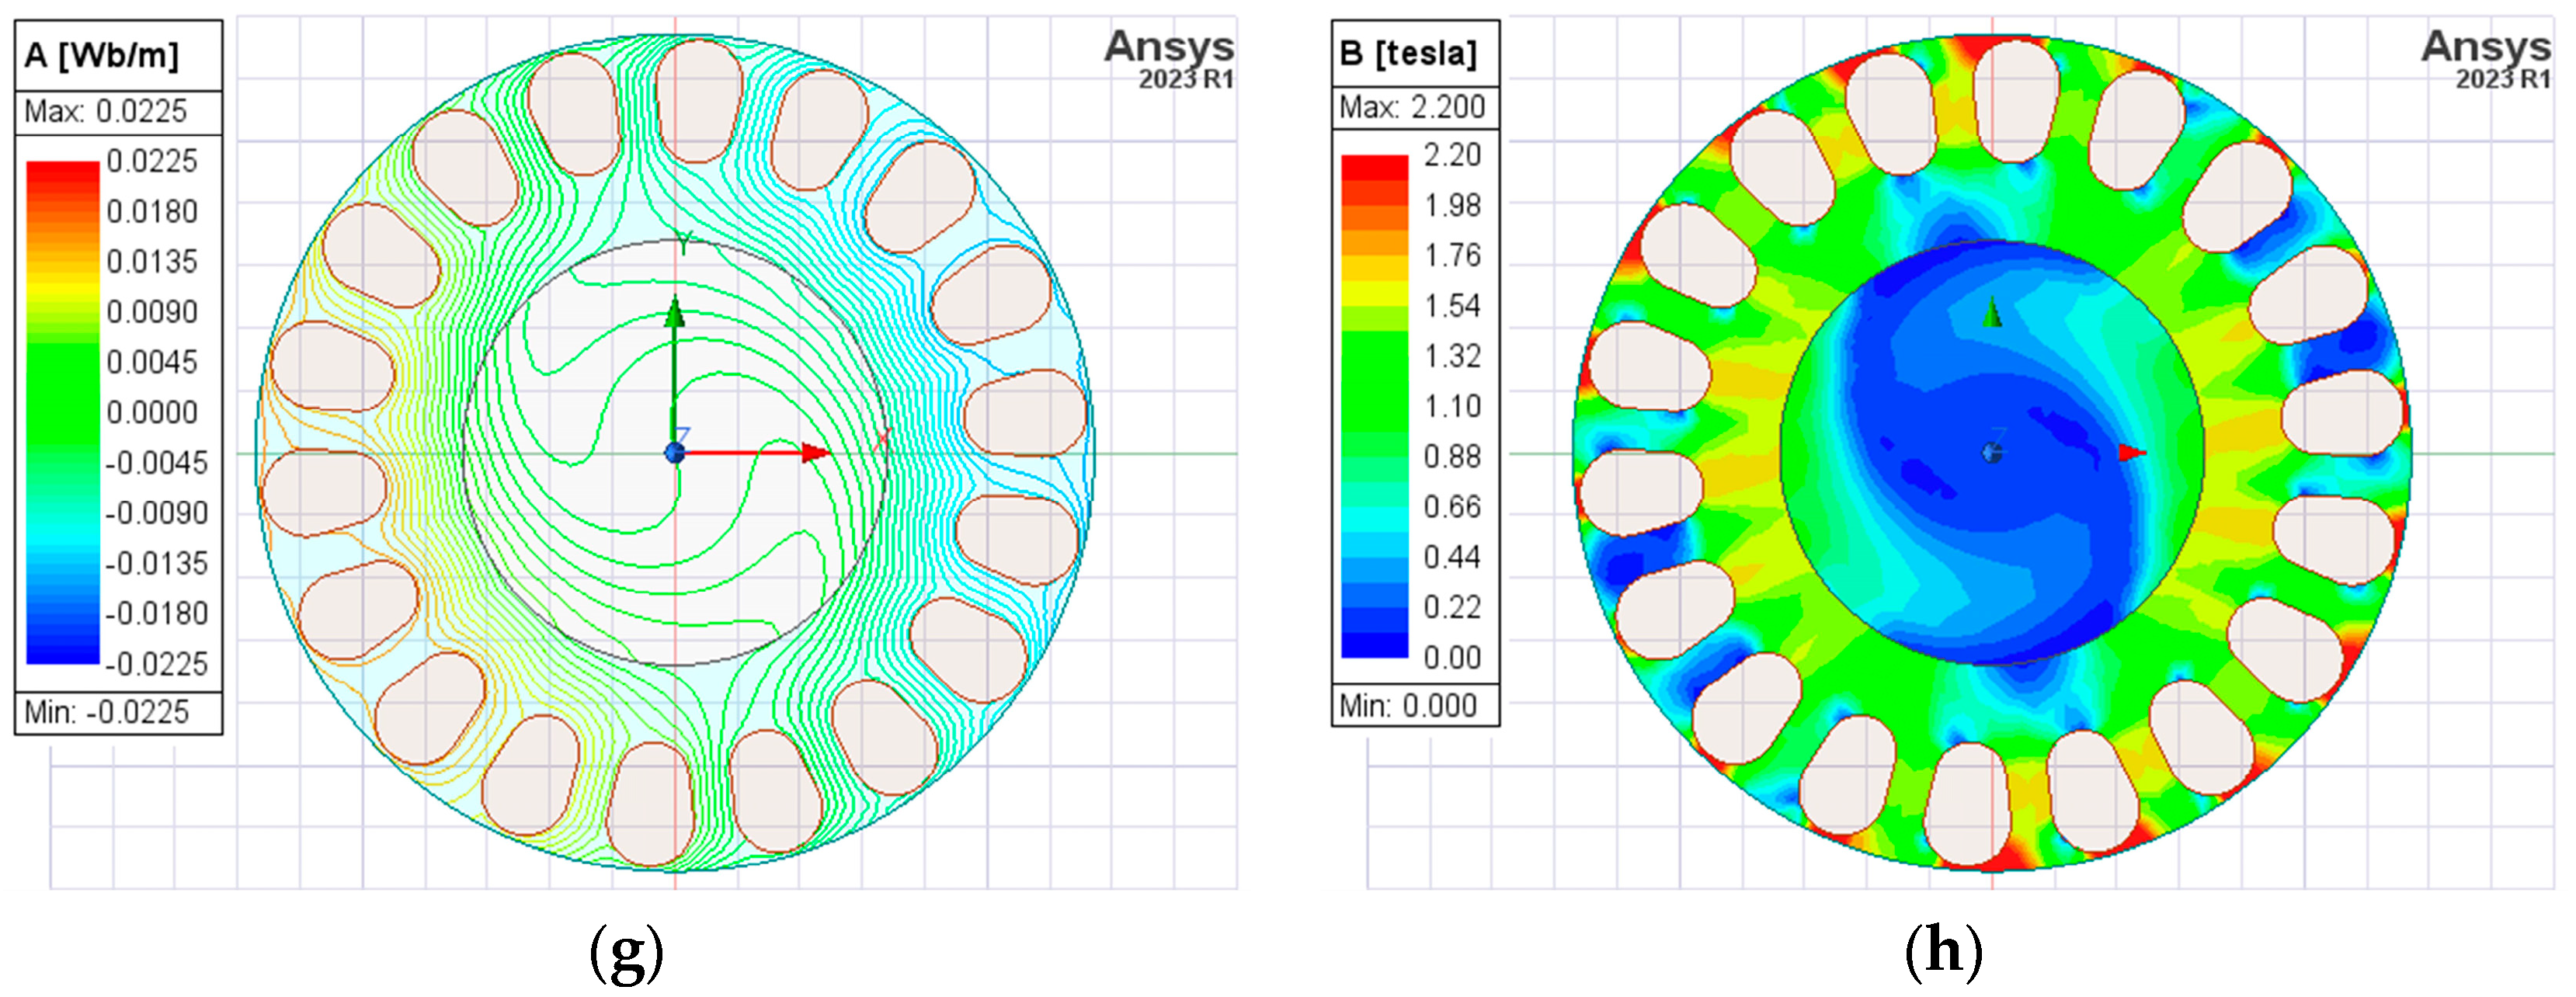
Task: Click the 1.10 value on the B legend
Action: [1452, 406]
